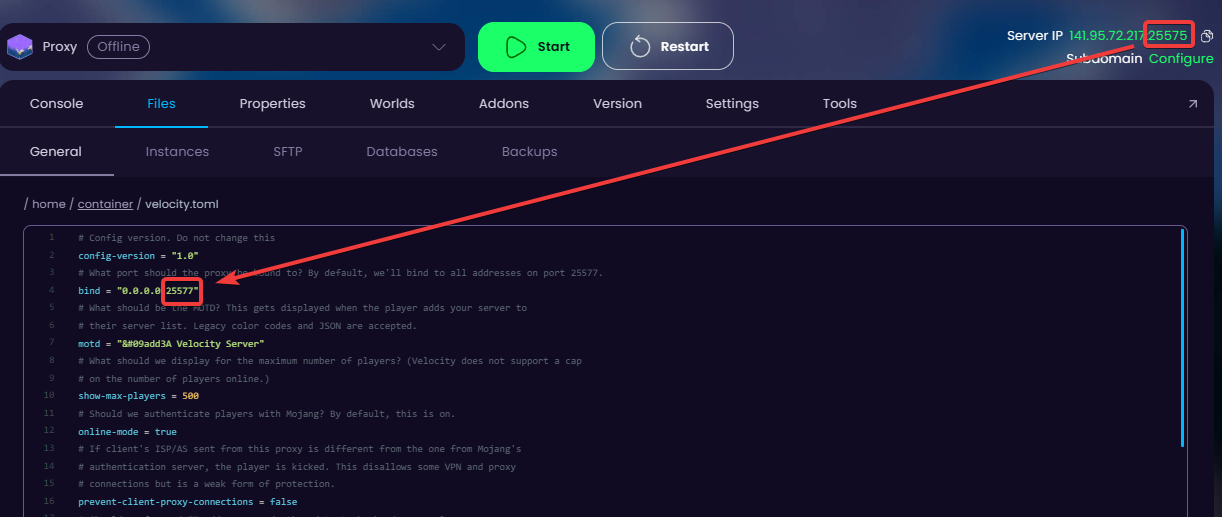
Task: Click the prevent-client-proxy-connections = false line
Action: click(187, 502)
